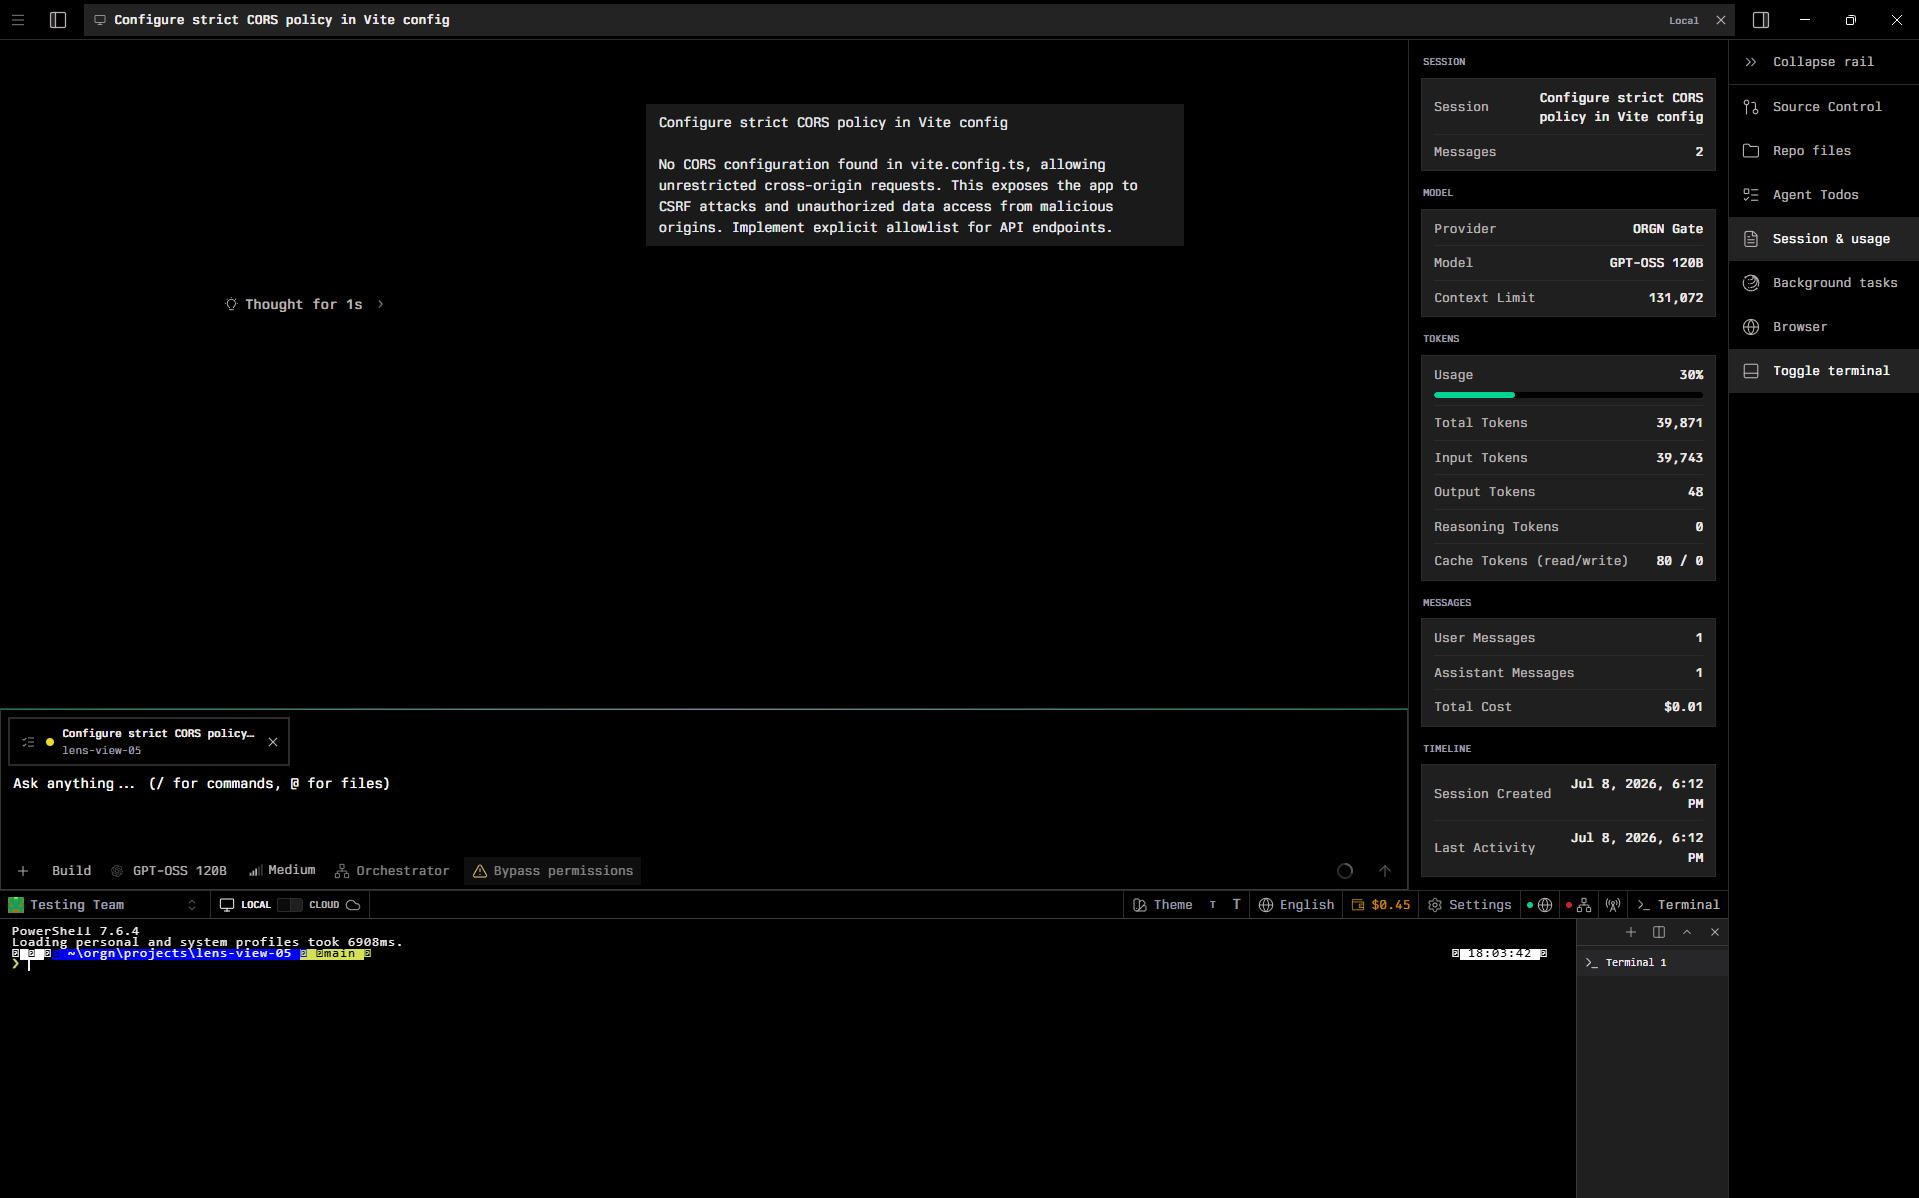Open the Orchestrator agent selector
The image size is (1919, 1198).
click(x=392, y=871)
